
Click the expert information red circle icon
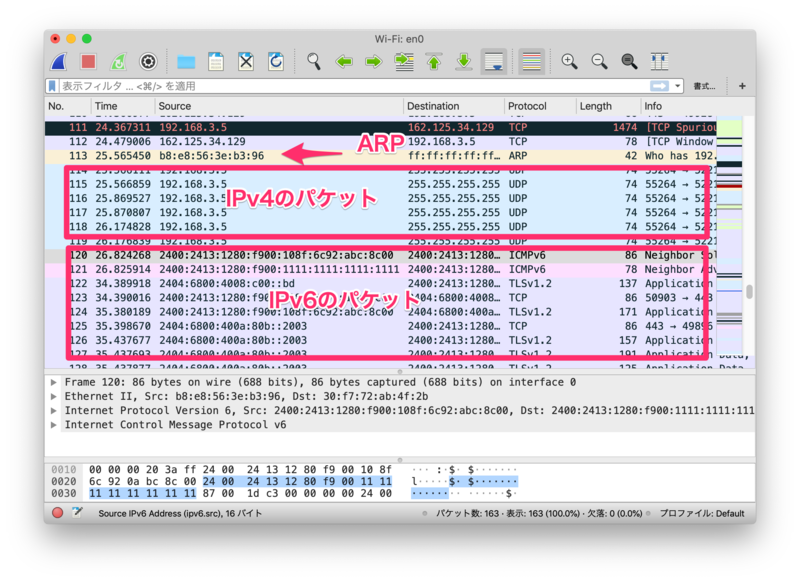(x=58, y=513)
